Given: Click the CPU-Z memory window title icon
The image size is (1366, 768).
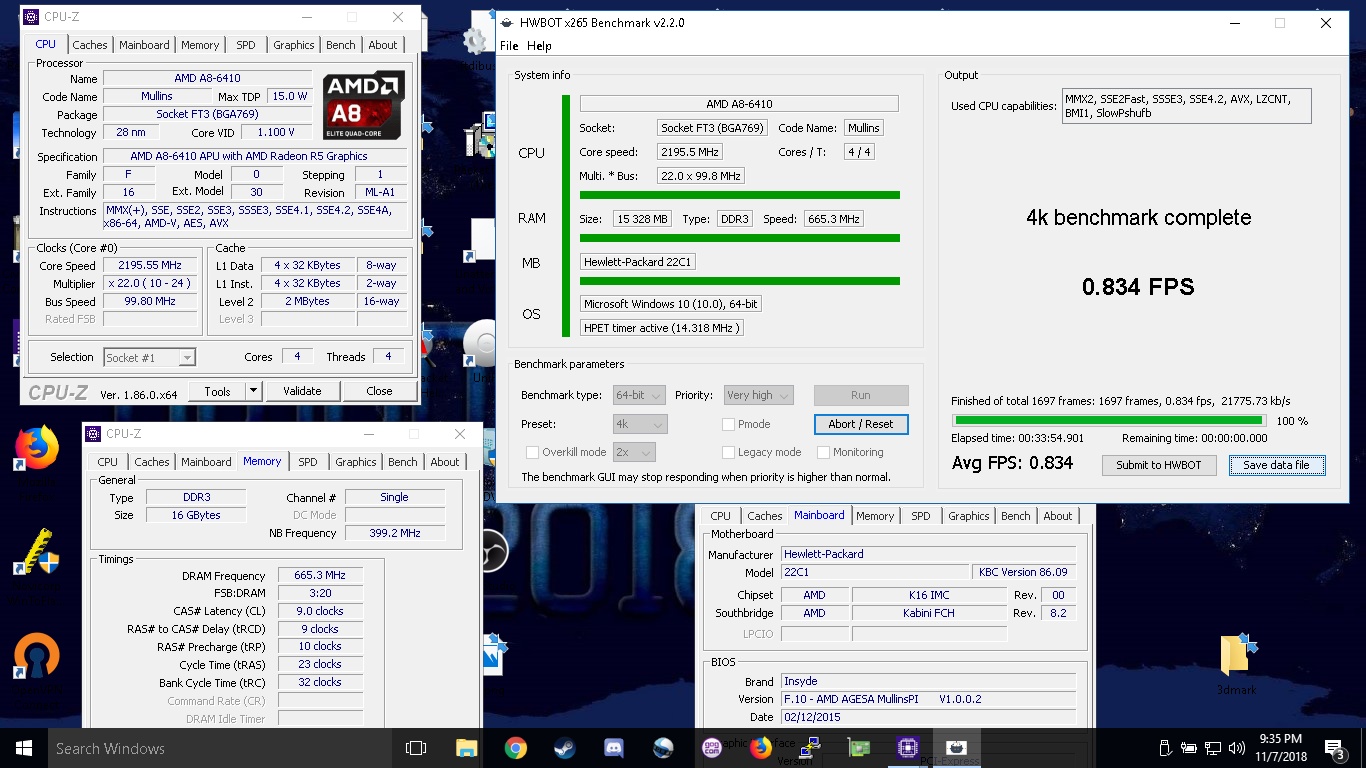Looking at the screenshot, I should click(93, 434).
